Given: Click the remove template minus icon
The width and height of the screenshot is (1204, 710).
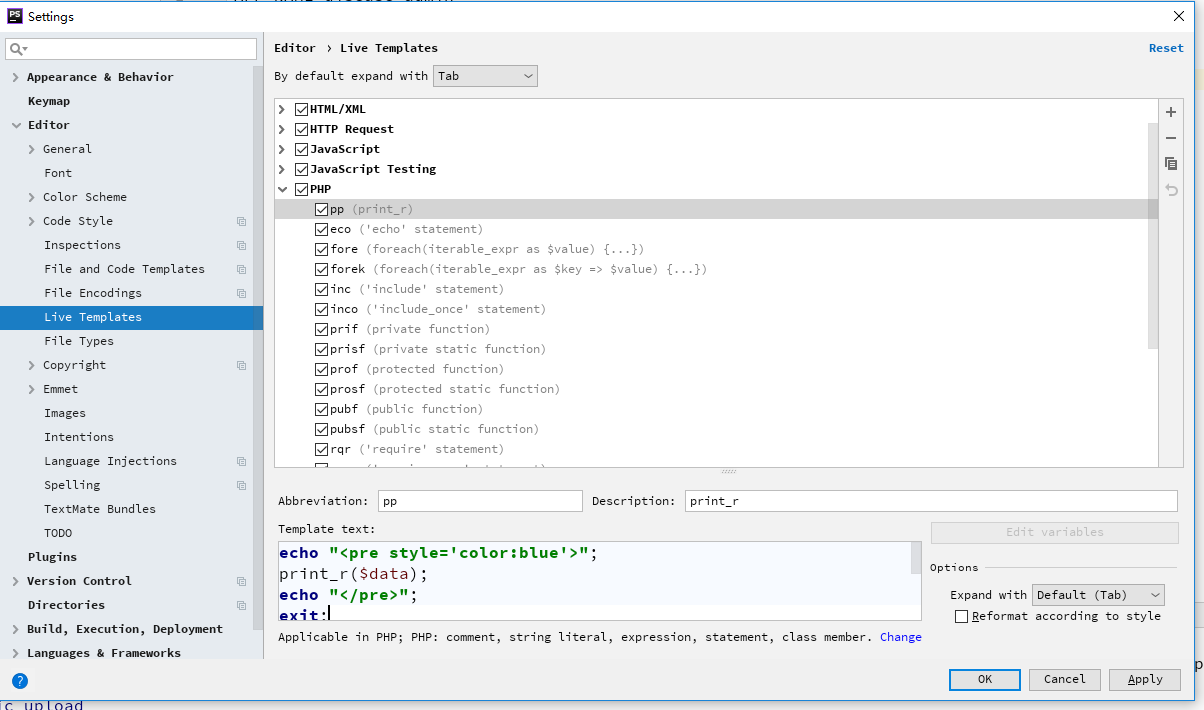Looking at the screenshot, I should (x=1171, y=138).
